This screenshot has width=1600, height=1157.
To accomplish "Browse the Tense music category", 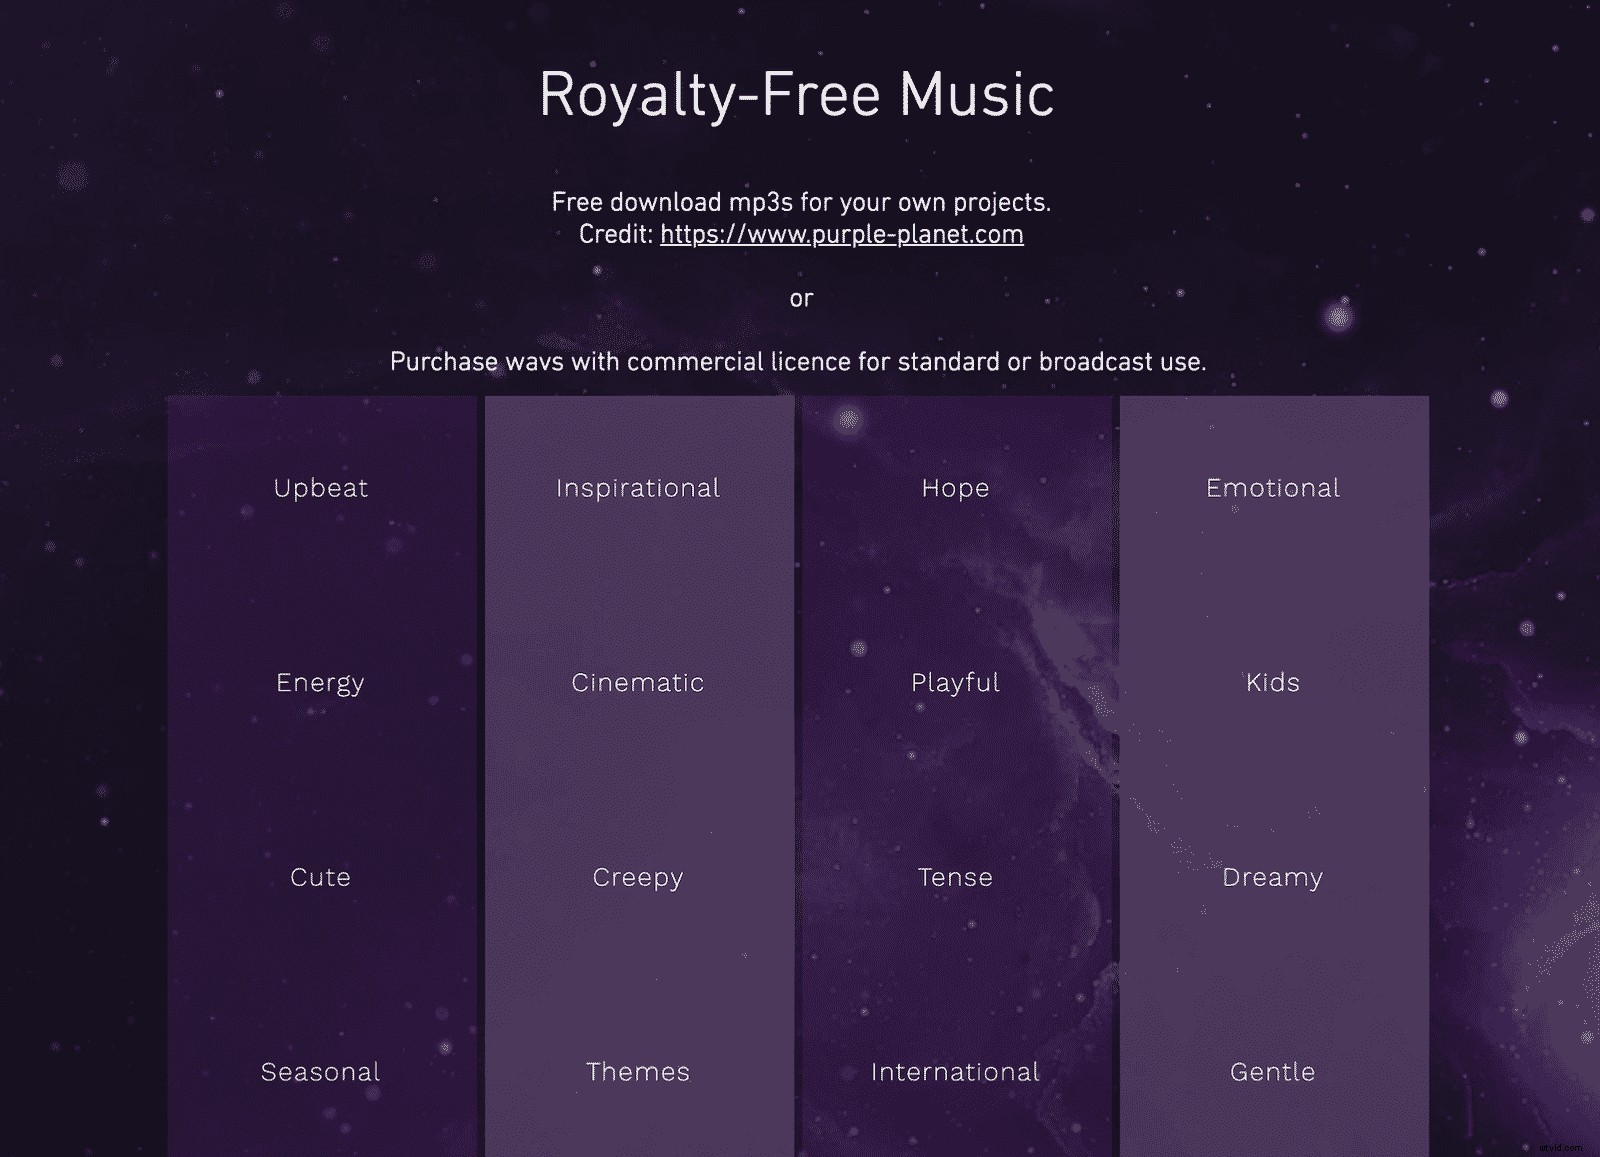I will [x=954, y=877].
